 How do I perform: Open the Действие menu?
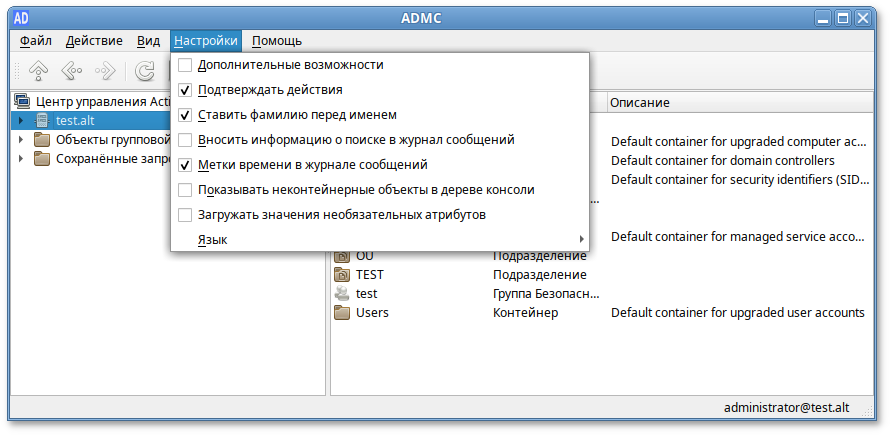(94, 41)
